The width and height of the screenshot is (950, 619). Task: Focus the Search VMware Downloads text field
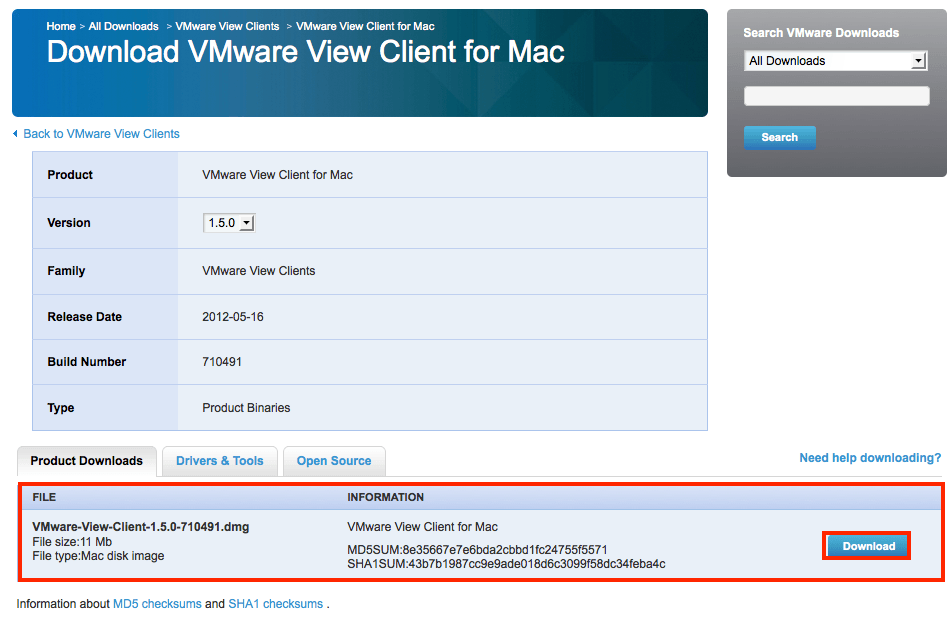(x=836, y=96)
